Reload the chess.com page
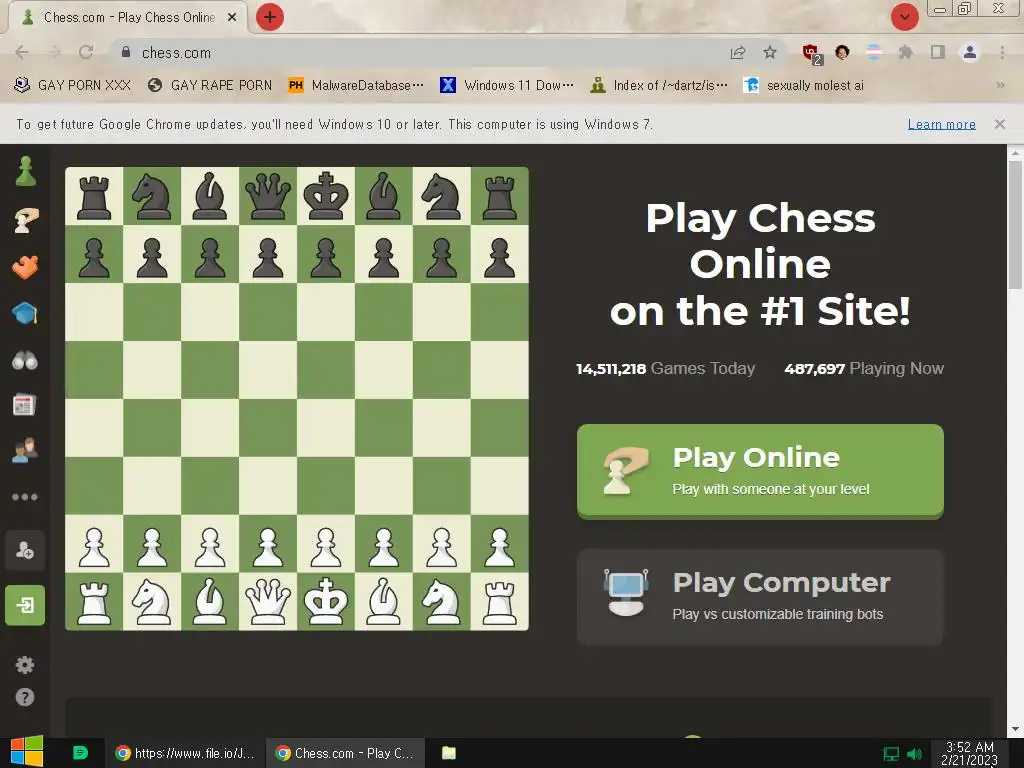 [x=86, y=52]
